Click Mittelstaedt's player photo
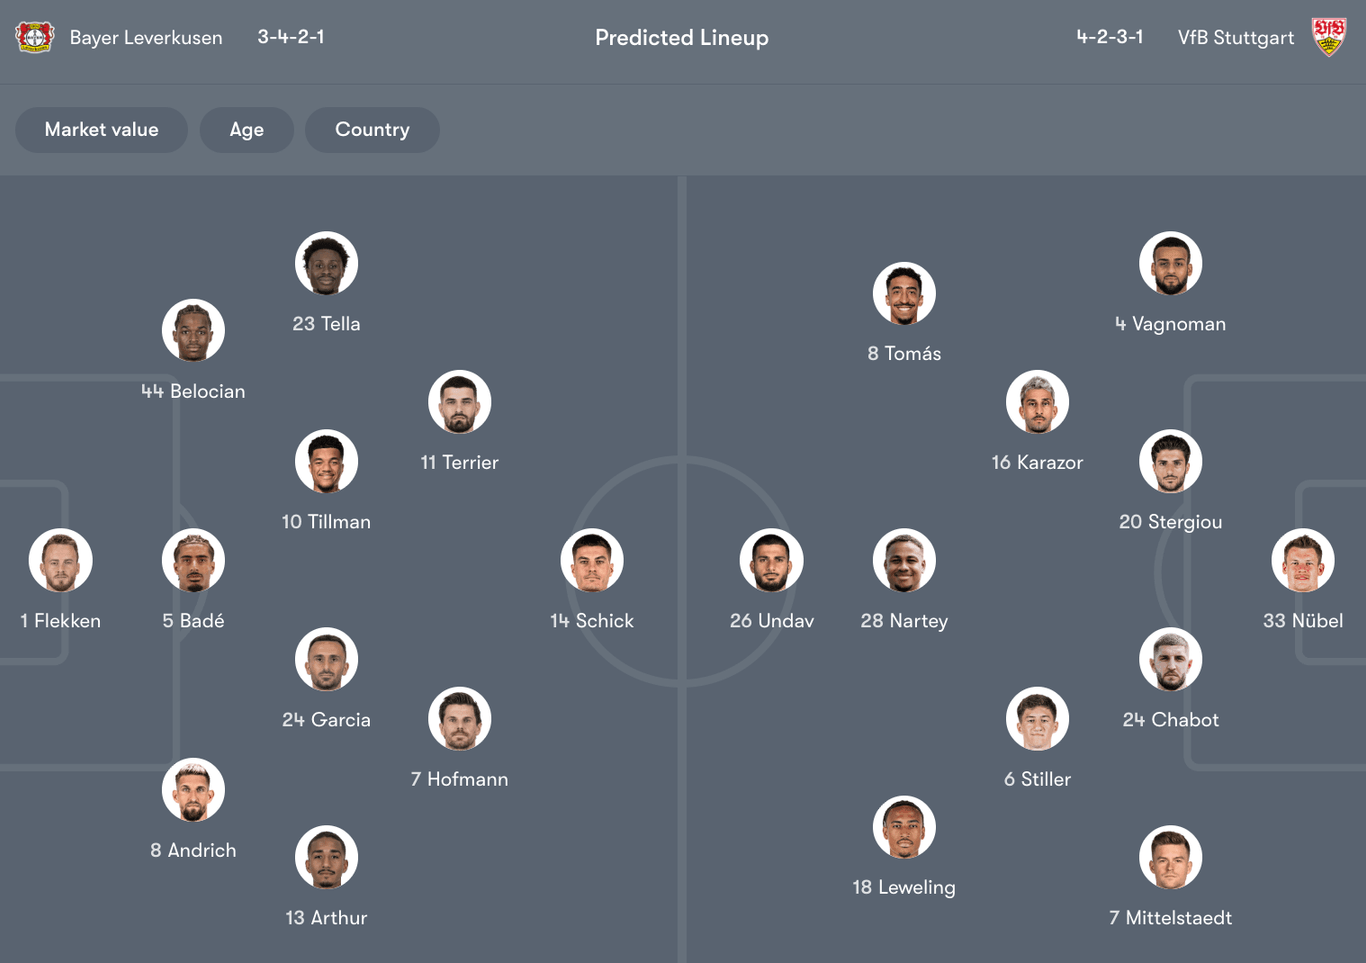The image size is (1366, 963). click(x=1170, y=857)
